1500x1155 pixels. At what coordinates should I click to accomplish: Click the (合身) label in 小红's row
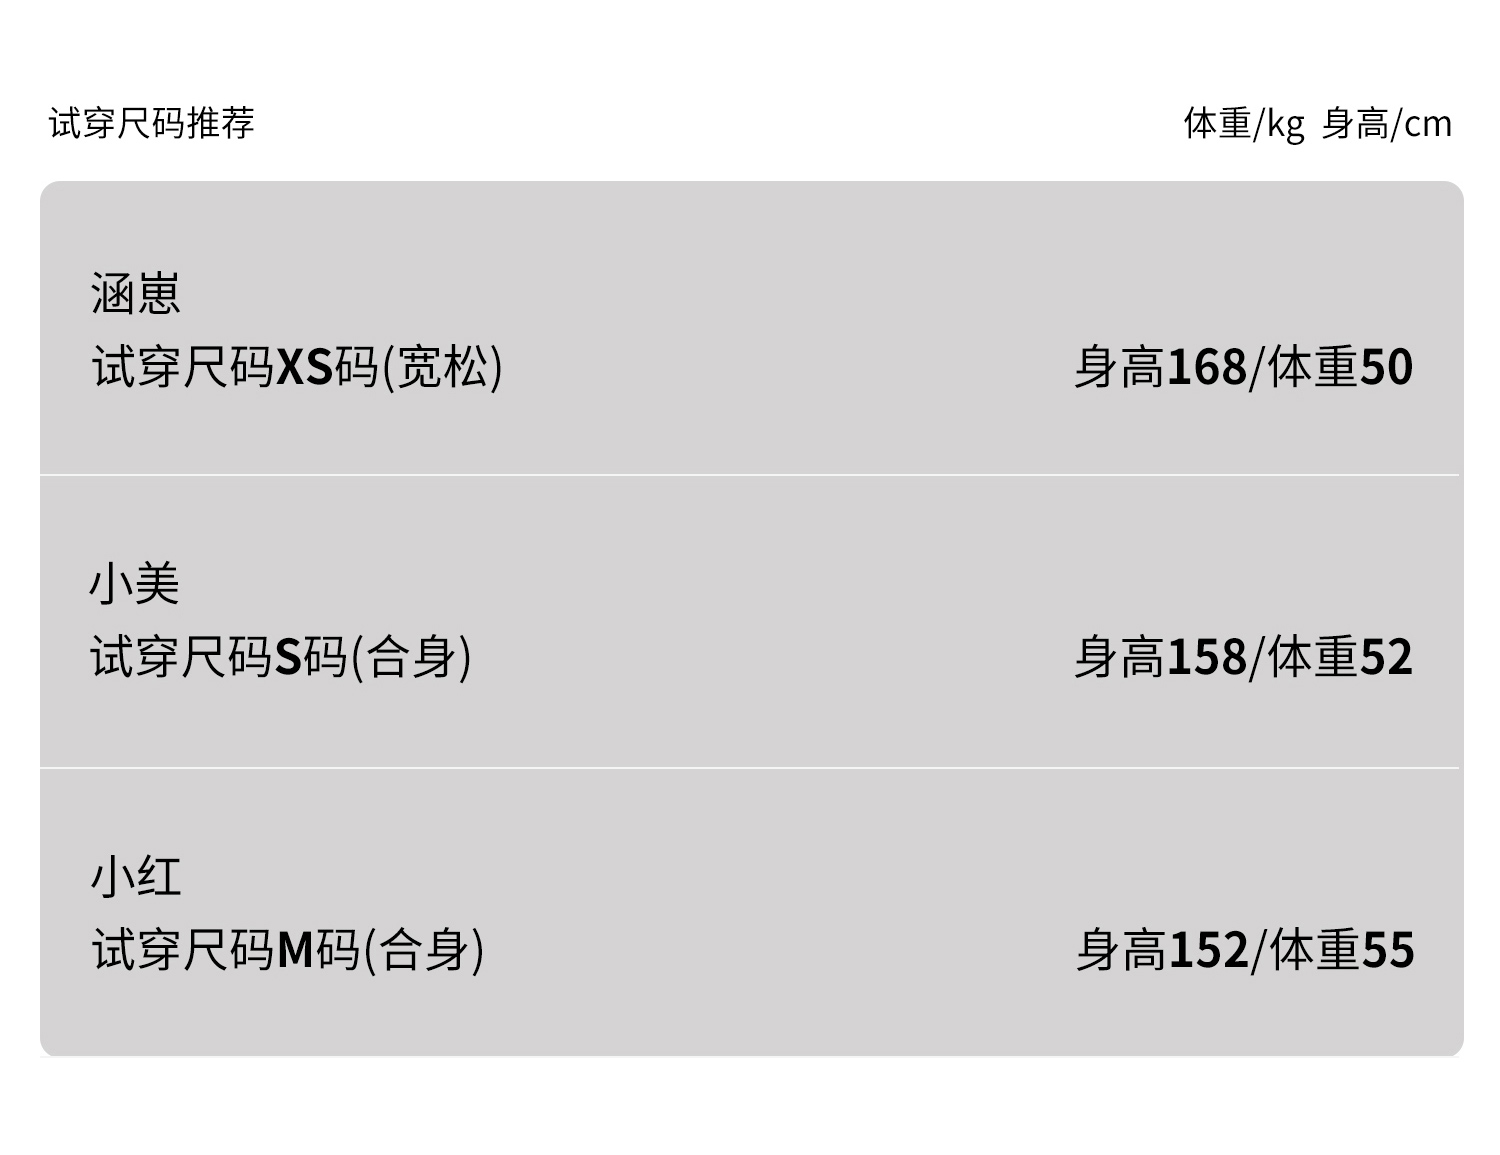tap(424, 950)
